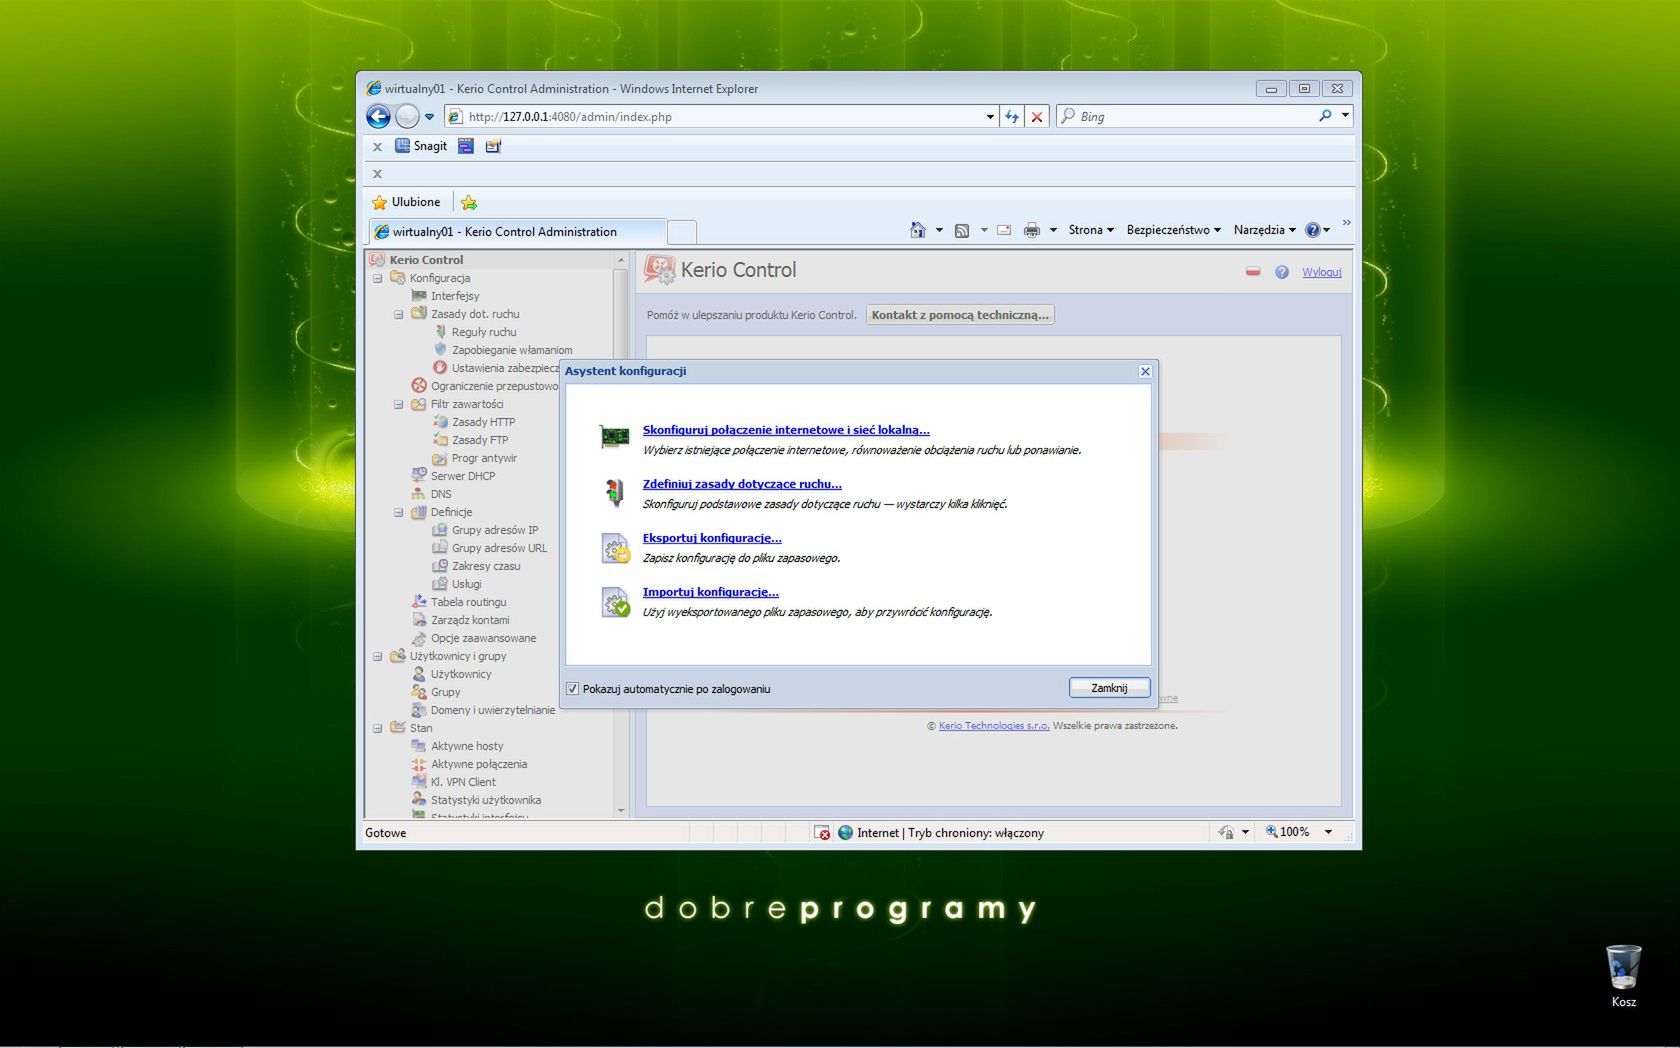This screenshot has height=1048, width=1680.
Task: Select the wirtualny01 Kerio Control Administration tab
Action: tap(517, 232)
